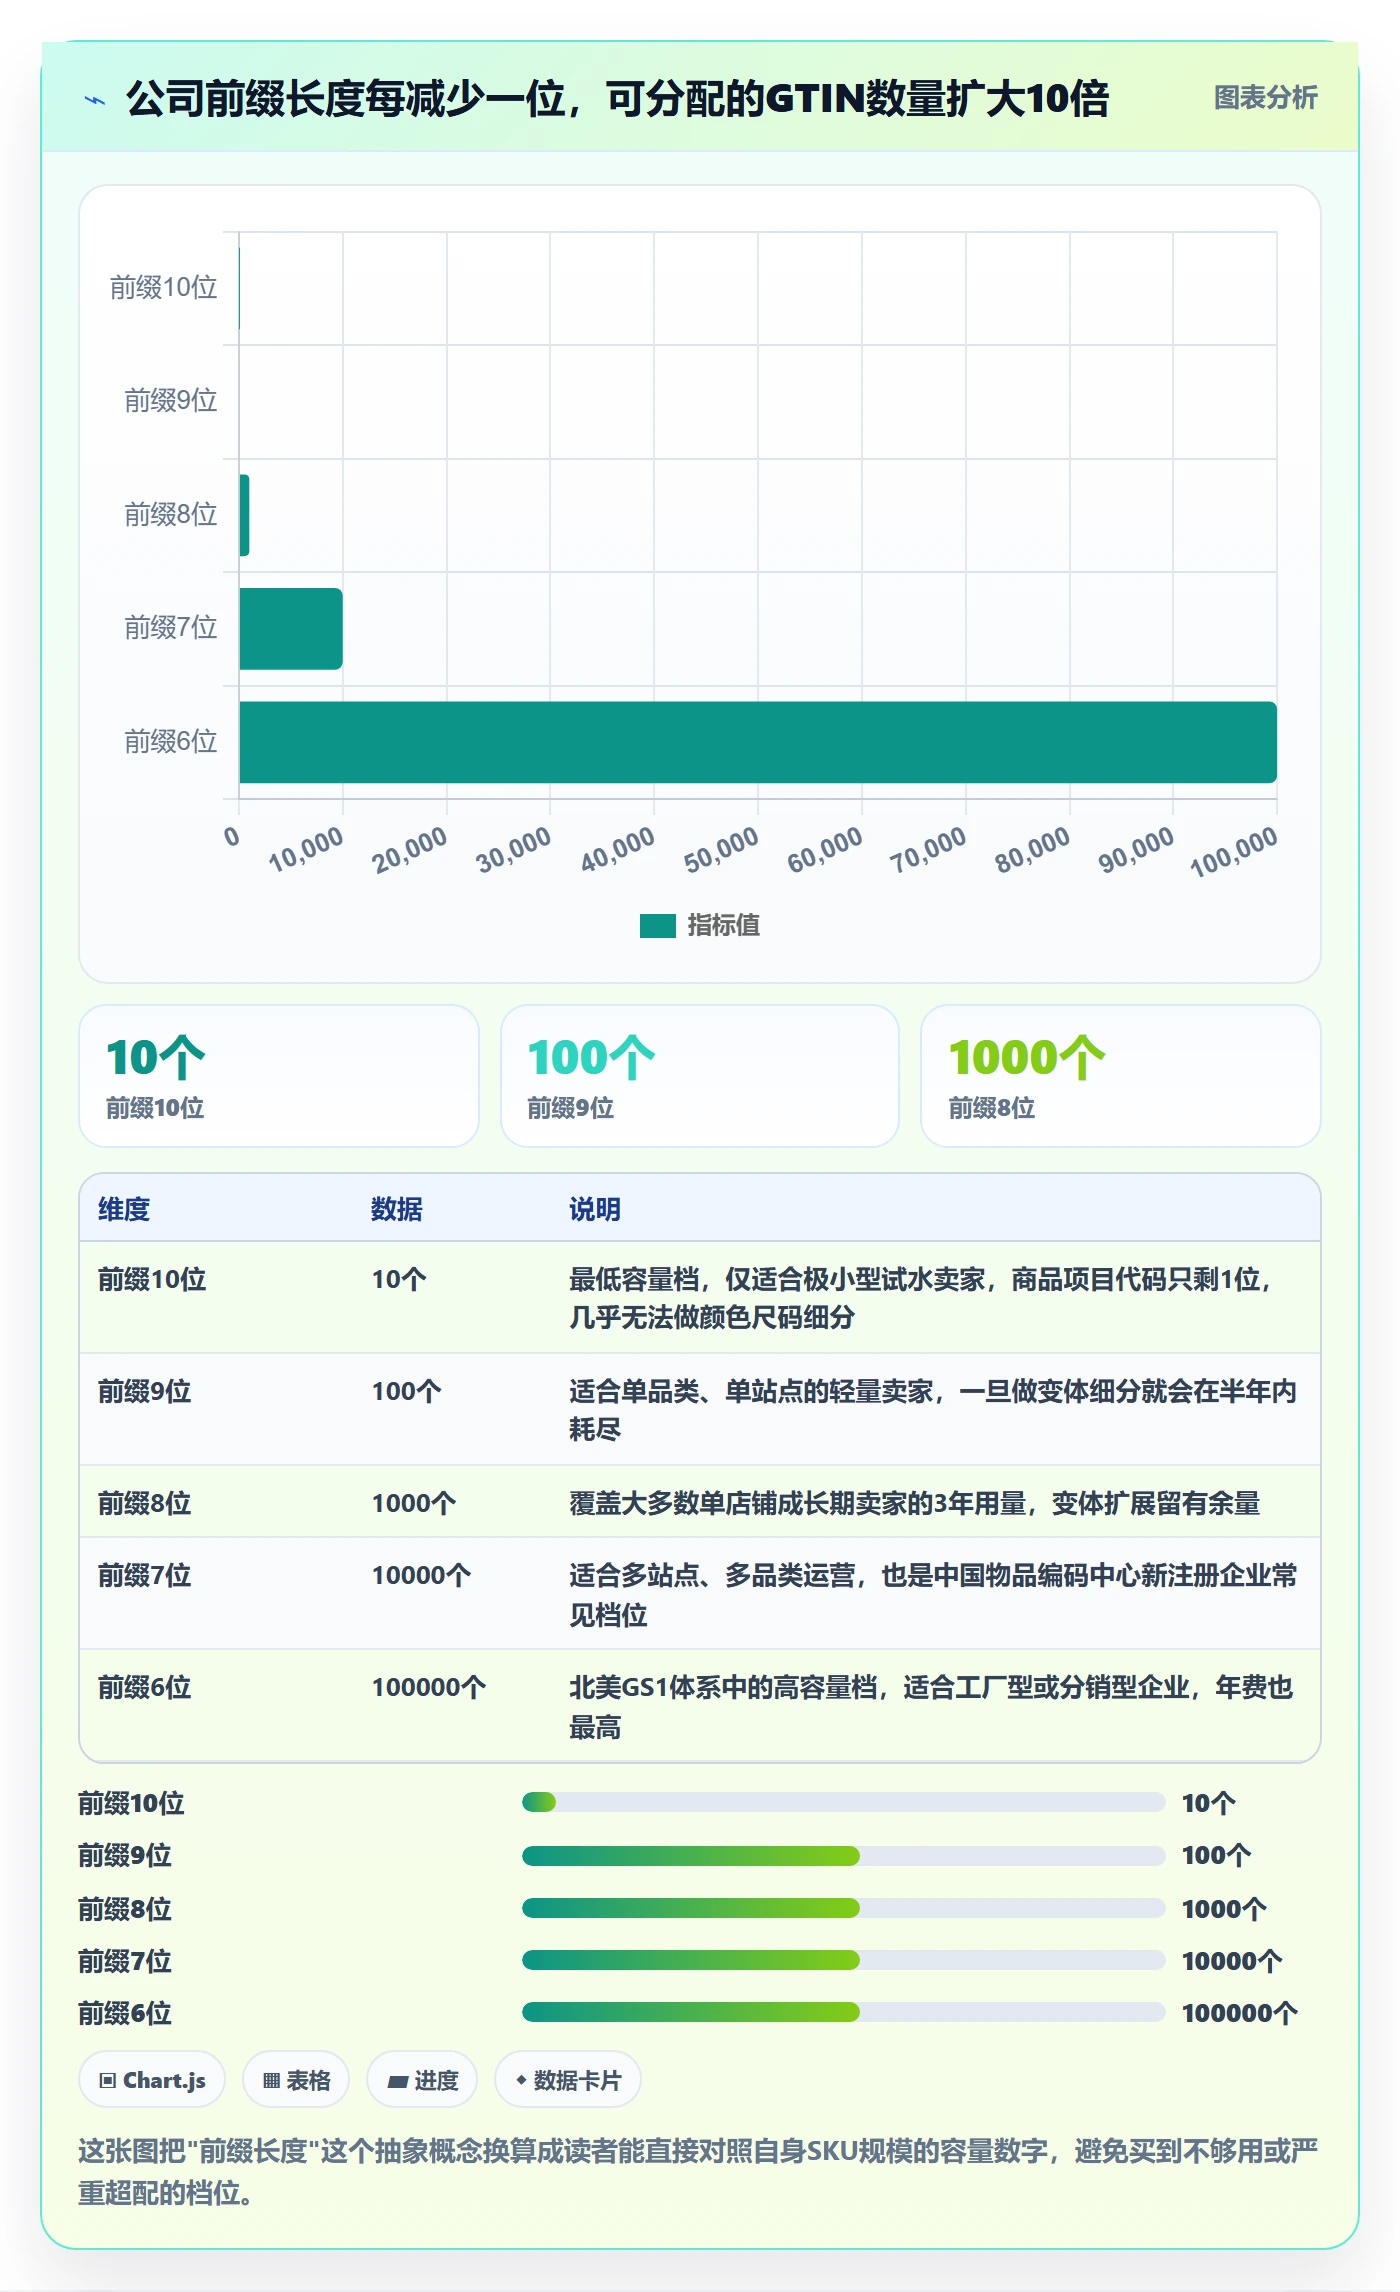Click the 100个 cell in the table
1400x2292 pixels.
[406, 1392]
